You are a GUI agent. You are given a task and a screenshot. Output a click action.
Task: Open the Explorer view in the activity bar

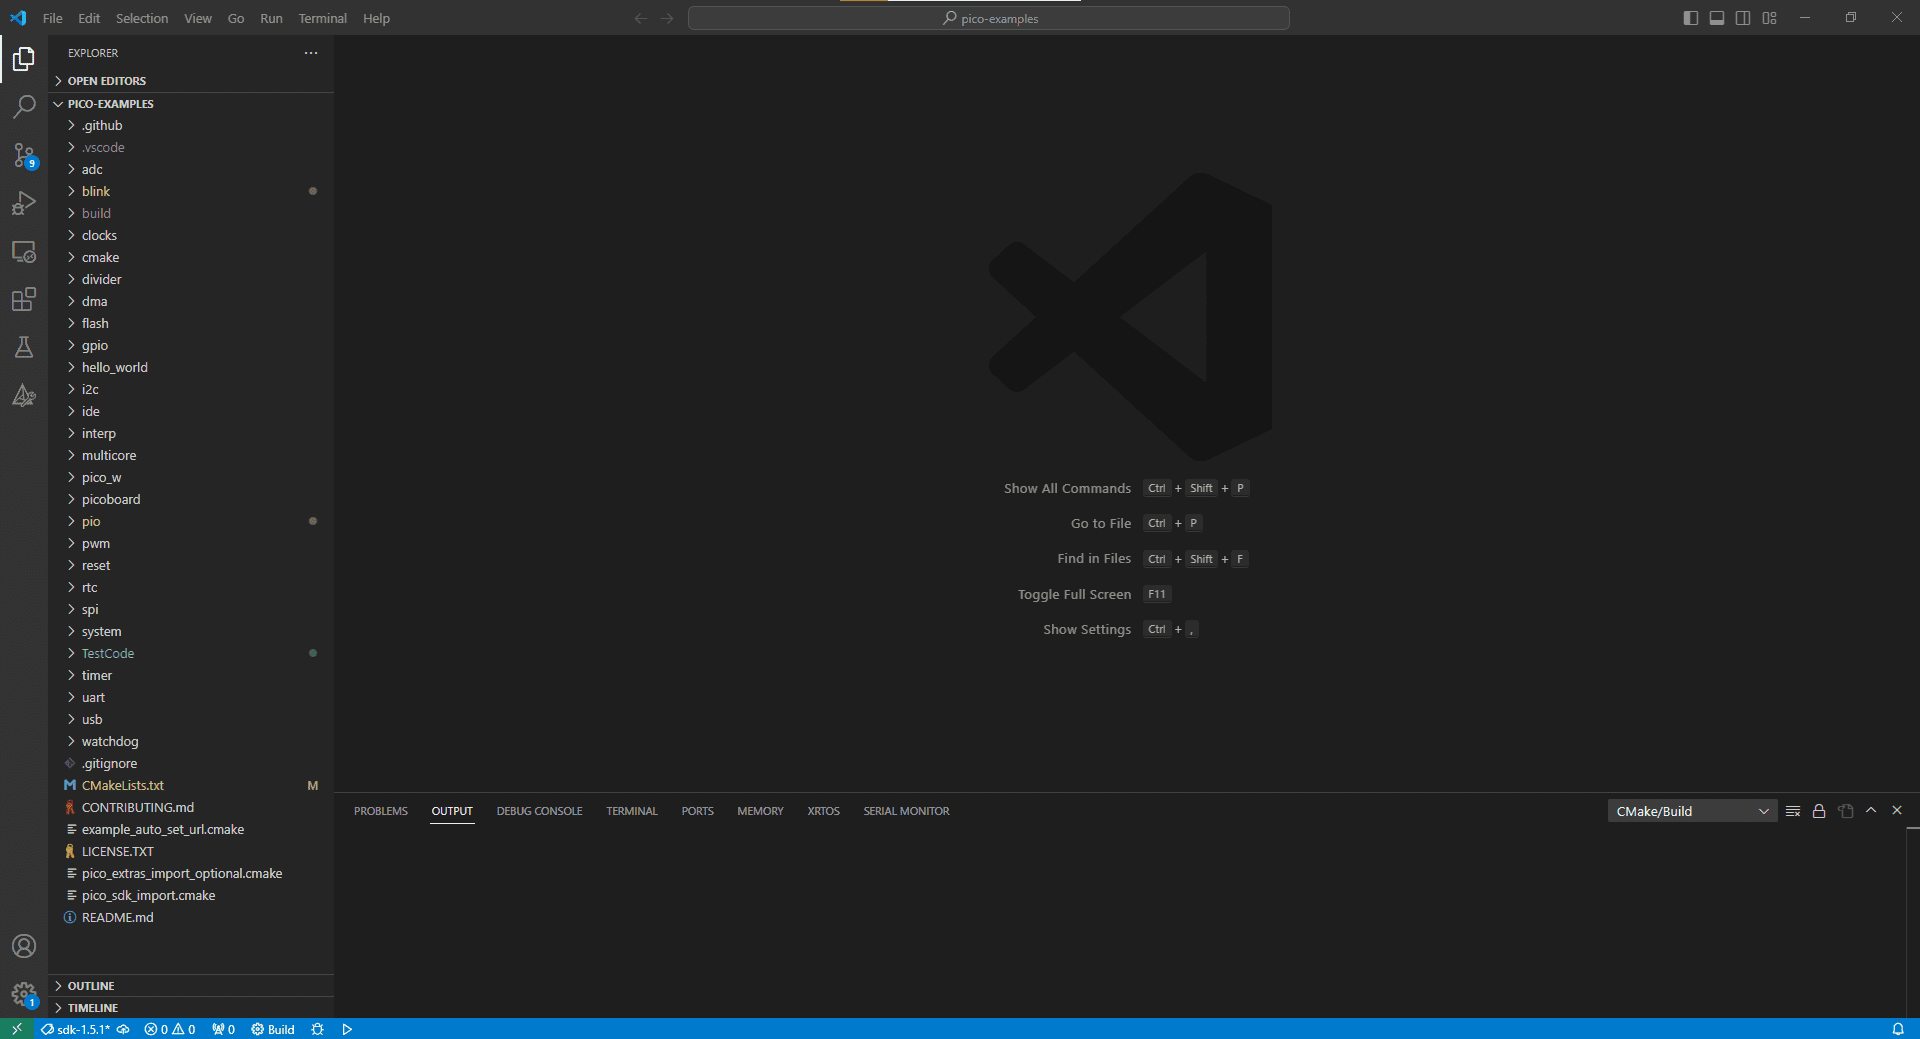point(24,60)
